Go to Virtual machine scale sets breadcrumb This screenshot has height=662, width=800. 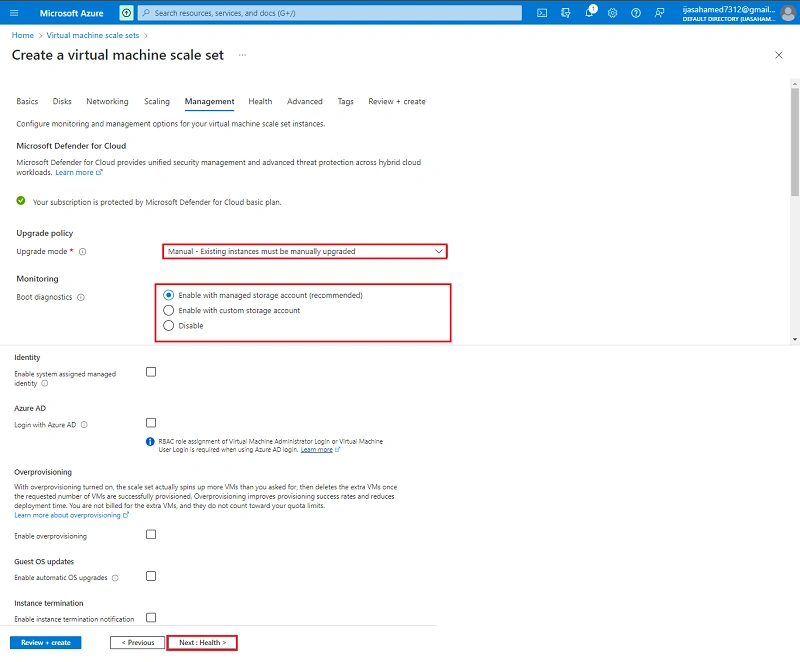pyautogui.click(x=93, y=35)
